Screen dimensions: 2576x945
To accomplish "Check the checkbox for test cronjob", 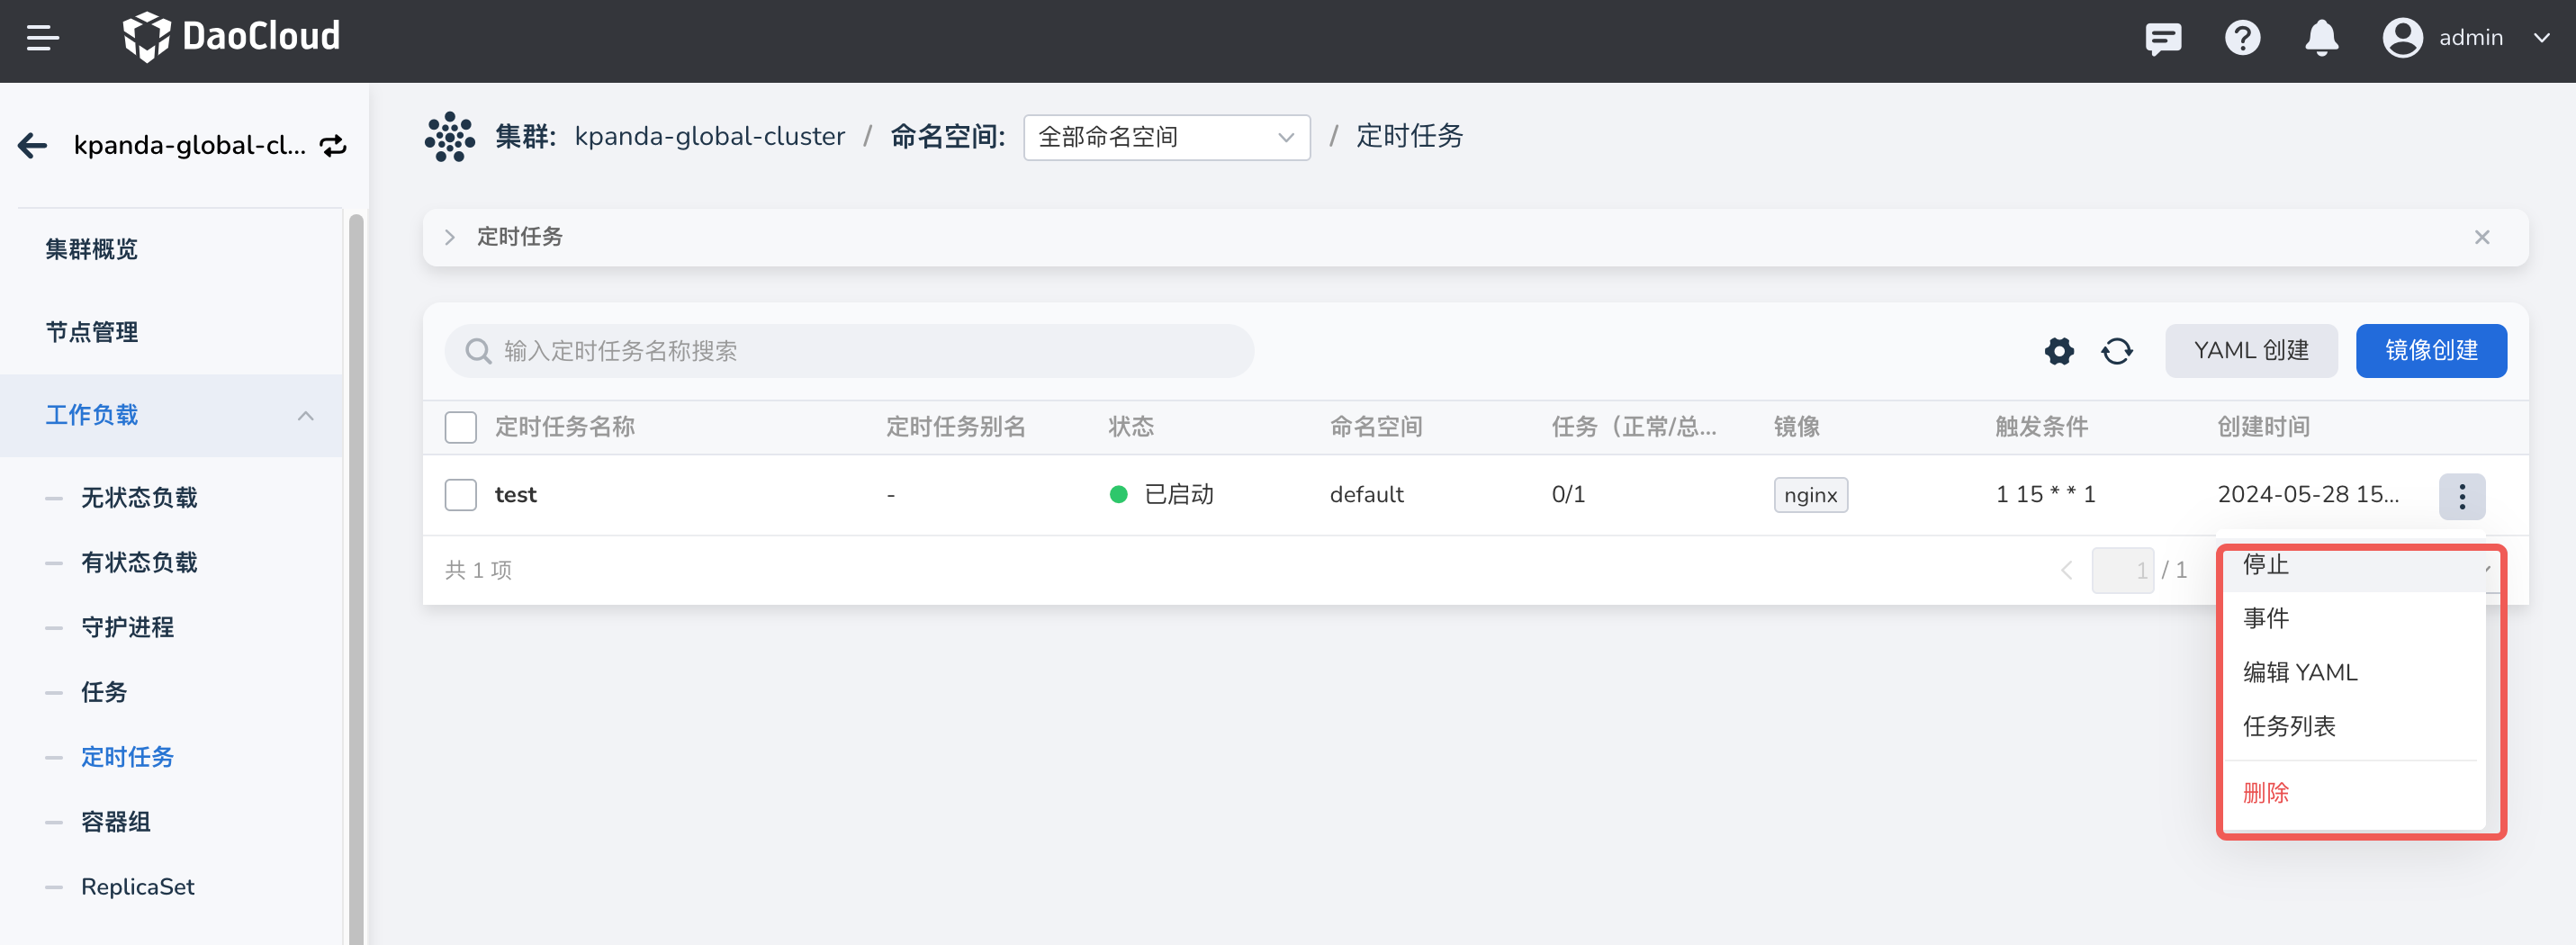I will pyautogui.click(x=460, y=495).
